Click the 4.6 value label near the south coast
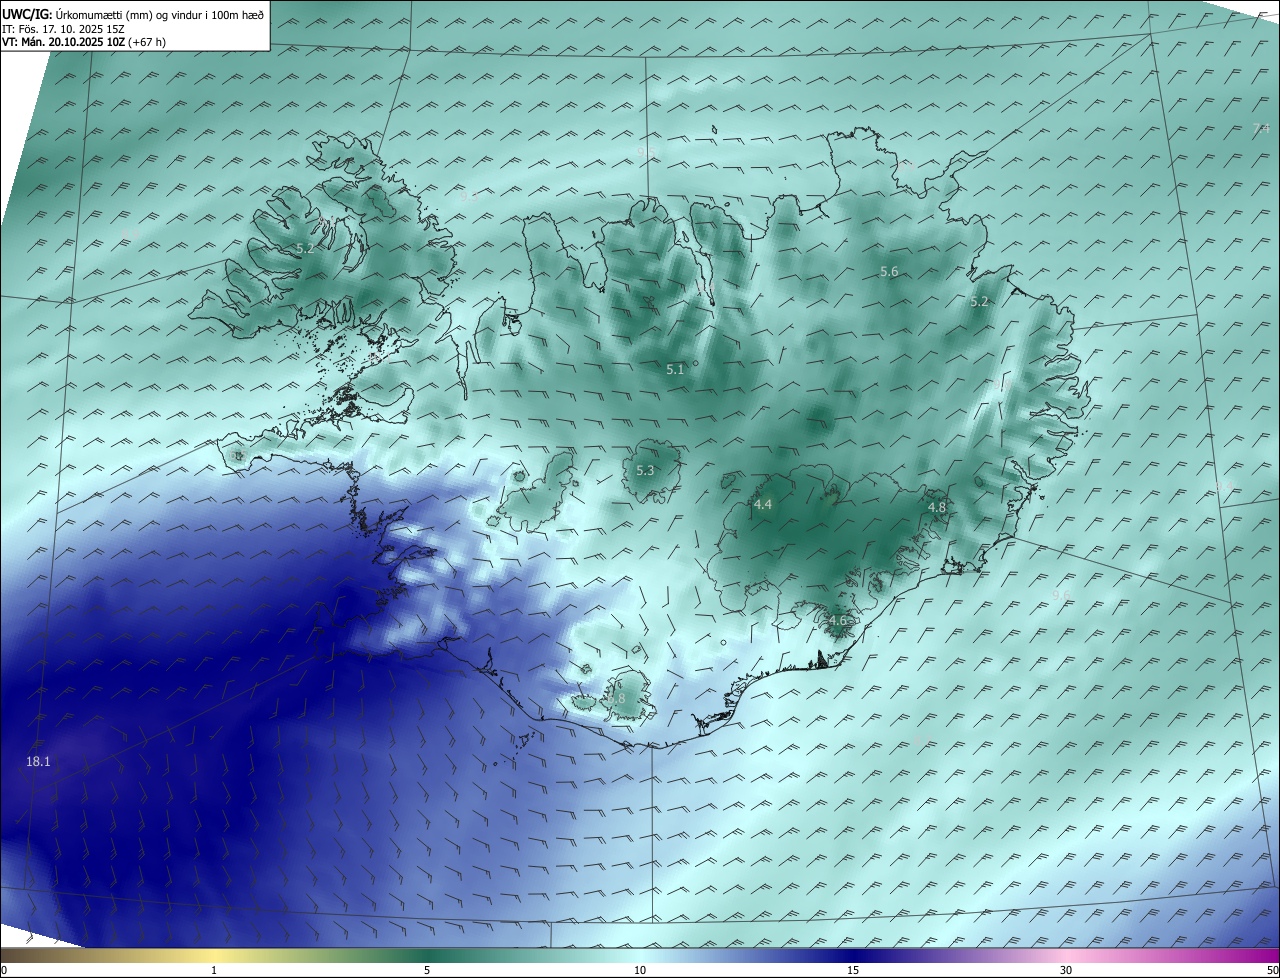Viewport: 1280px width, 978px height. [838, 621]
